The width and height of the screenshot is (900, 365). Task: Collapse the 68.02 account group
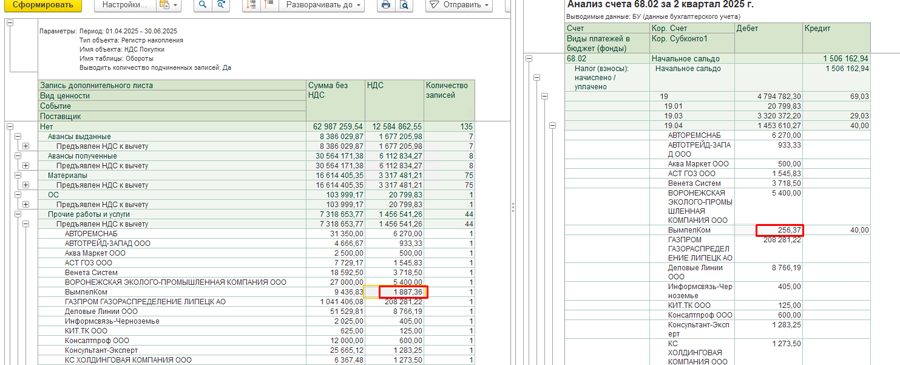529,59
